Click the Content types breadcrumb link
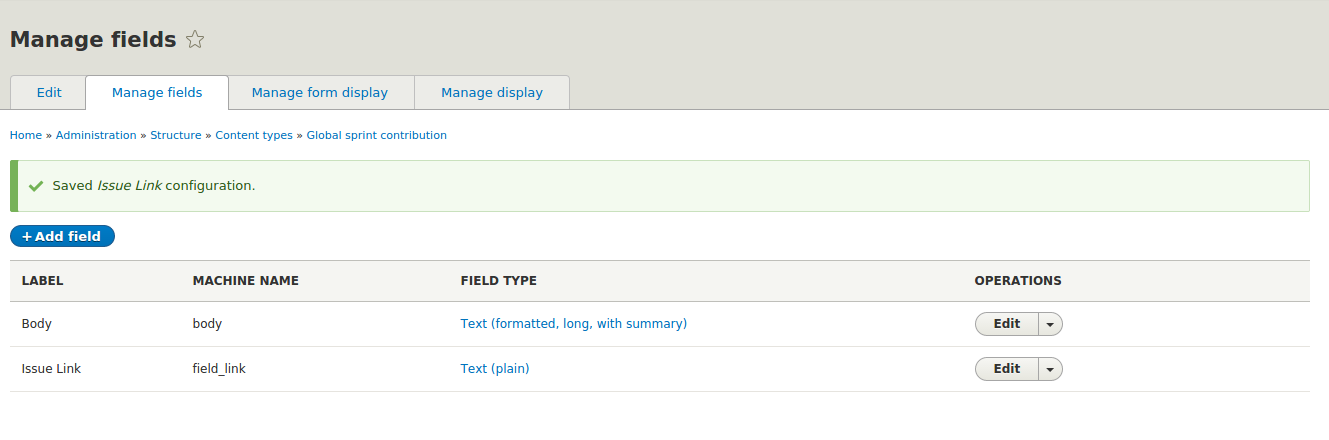 pyautogui.click(x=254, y=135)
